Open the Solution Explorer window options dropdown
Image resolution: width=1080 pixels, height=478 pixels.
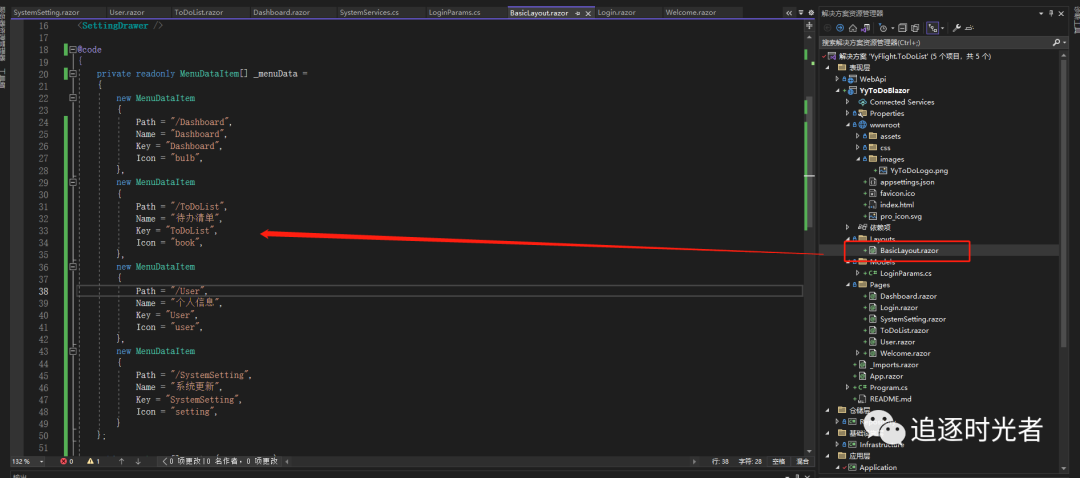coord(1041,14)
